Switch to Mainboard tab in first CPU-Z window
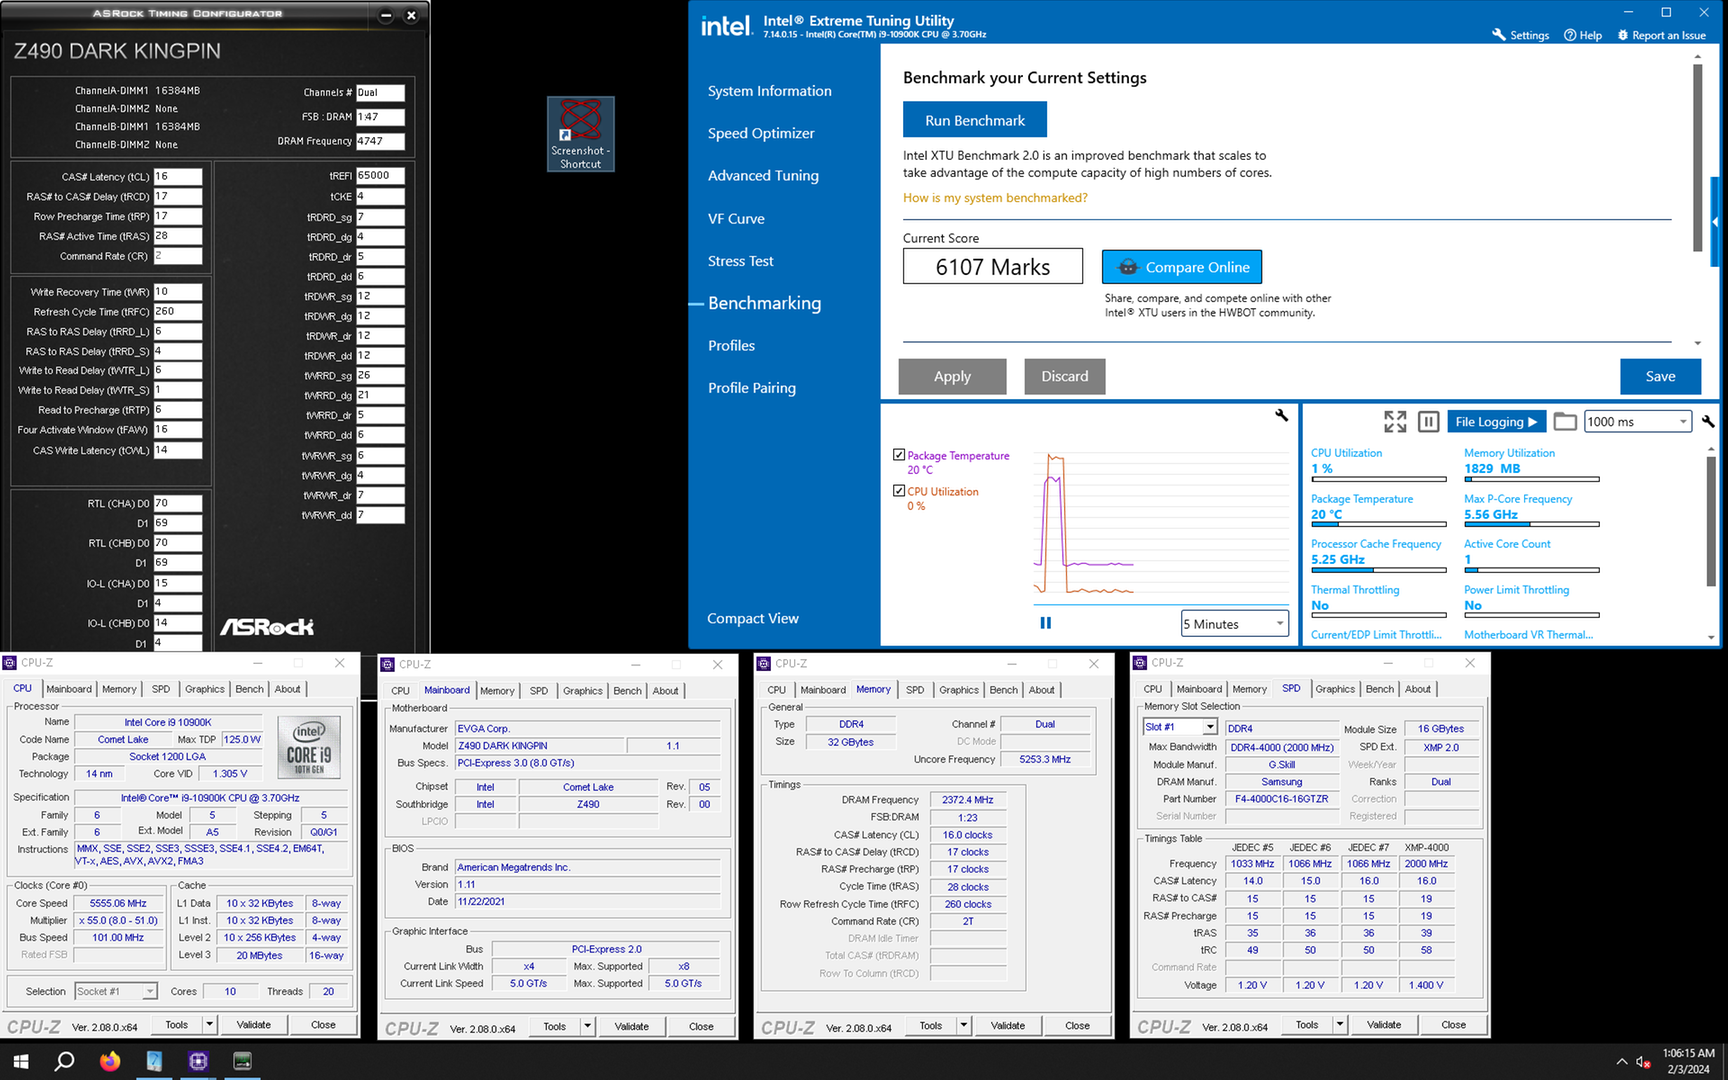The image size is (1728, 1080). [x=69, y=689]
